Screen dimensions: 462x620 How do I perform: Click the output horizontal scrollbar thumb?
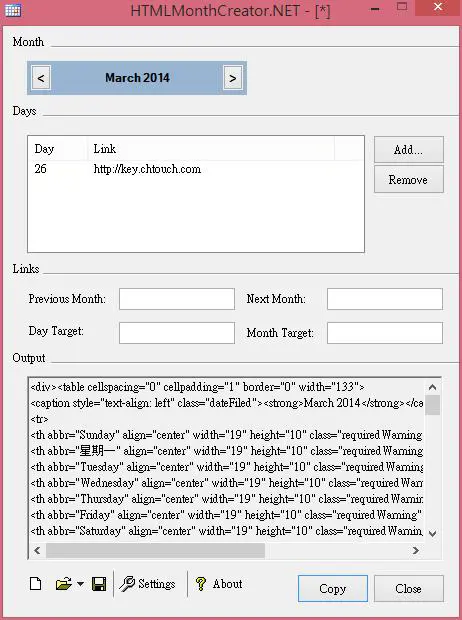155,550
